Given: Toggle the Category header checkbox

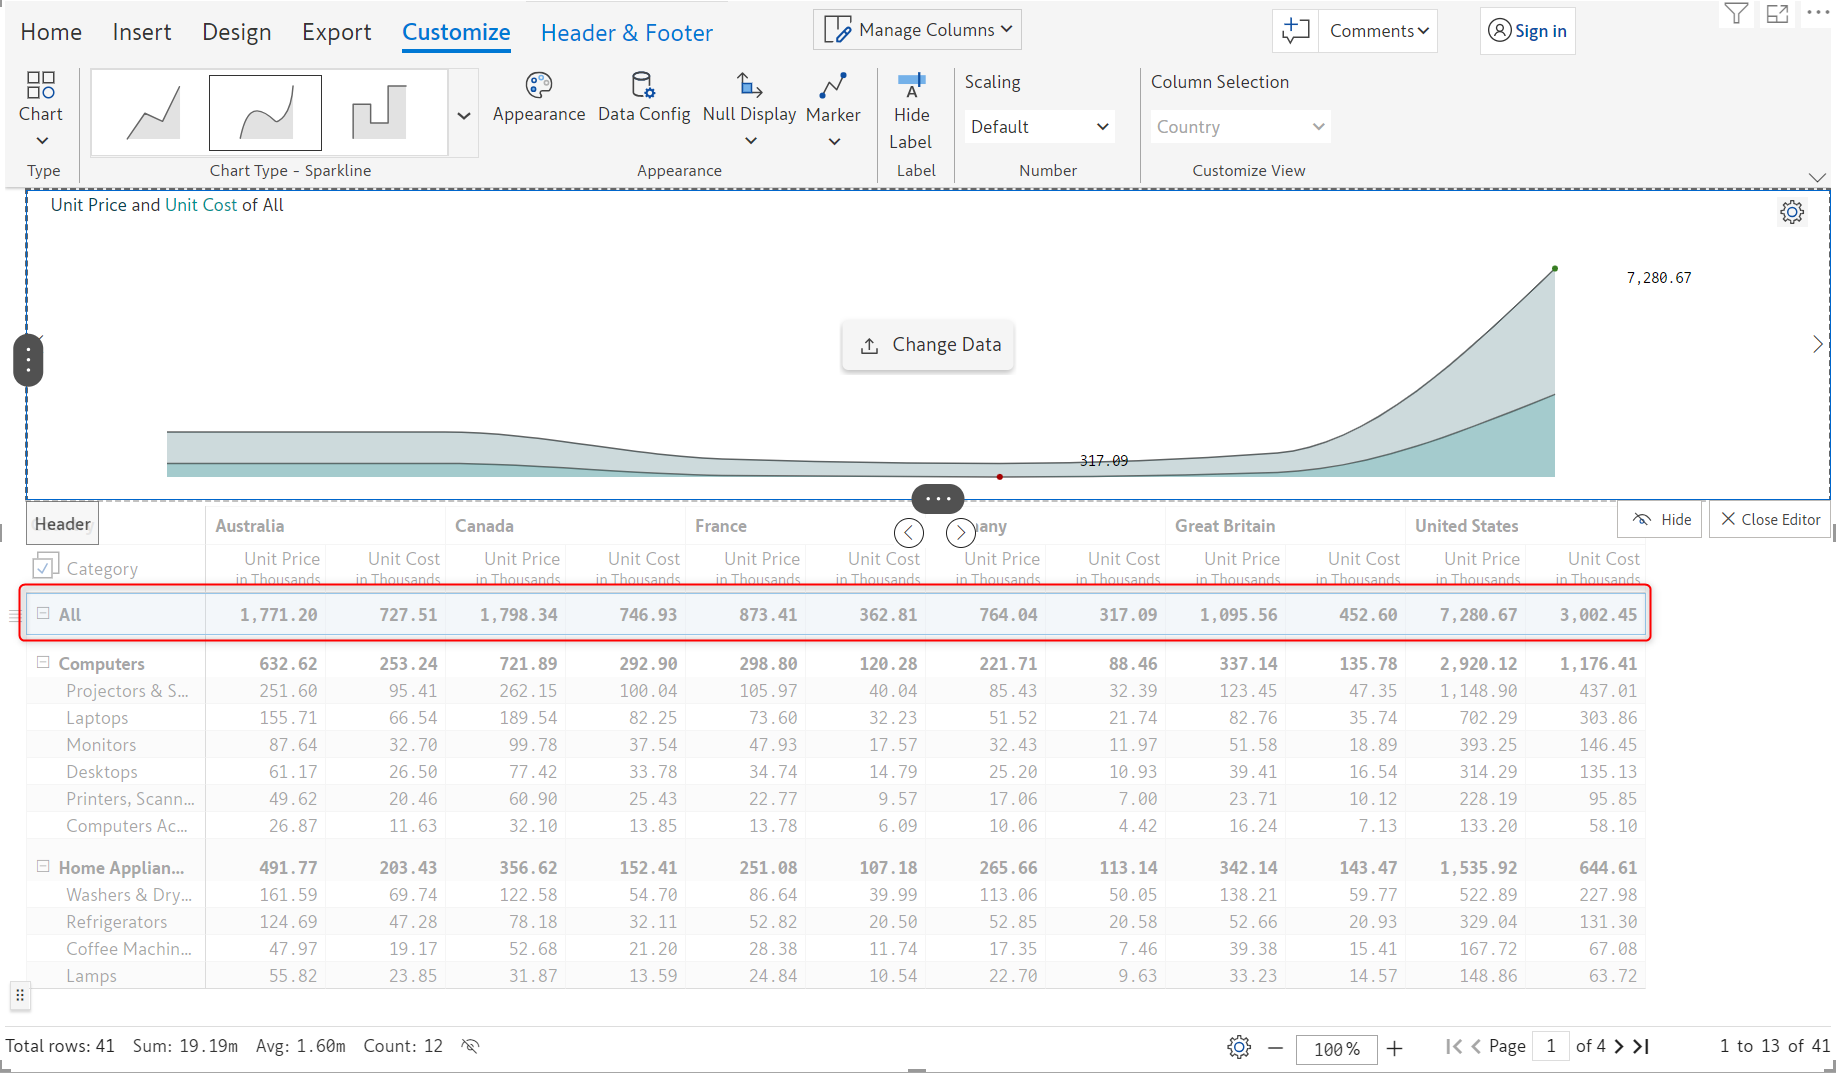Looking at the screenshot, I should [45, 567].
